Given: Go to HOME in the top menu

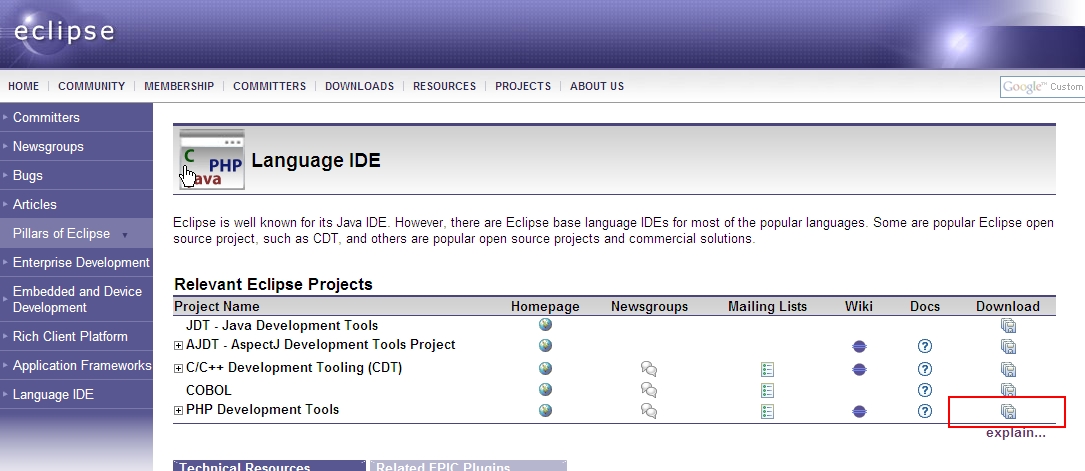Looking at the screenshot, I should 24,86.
